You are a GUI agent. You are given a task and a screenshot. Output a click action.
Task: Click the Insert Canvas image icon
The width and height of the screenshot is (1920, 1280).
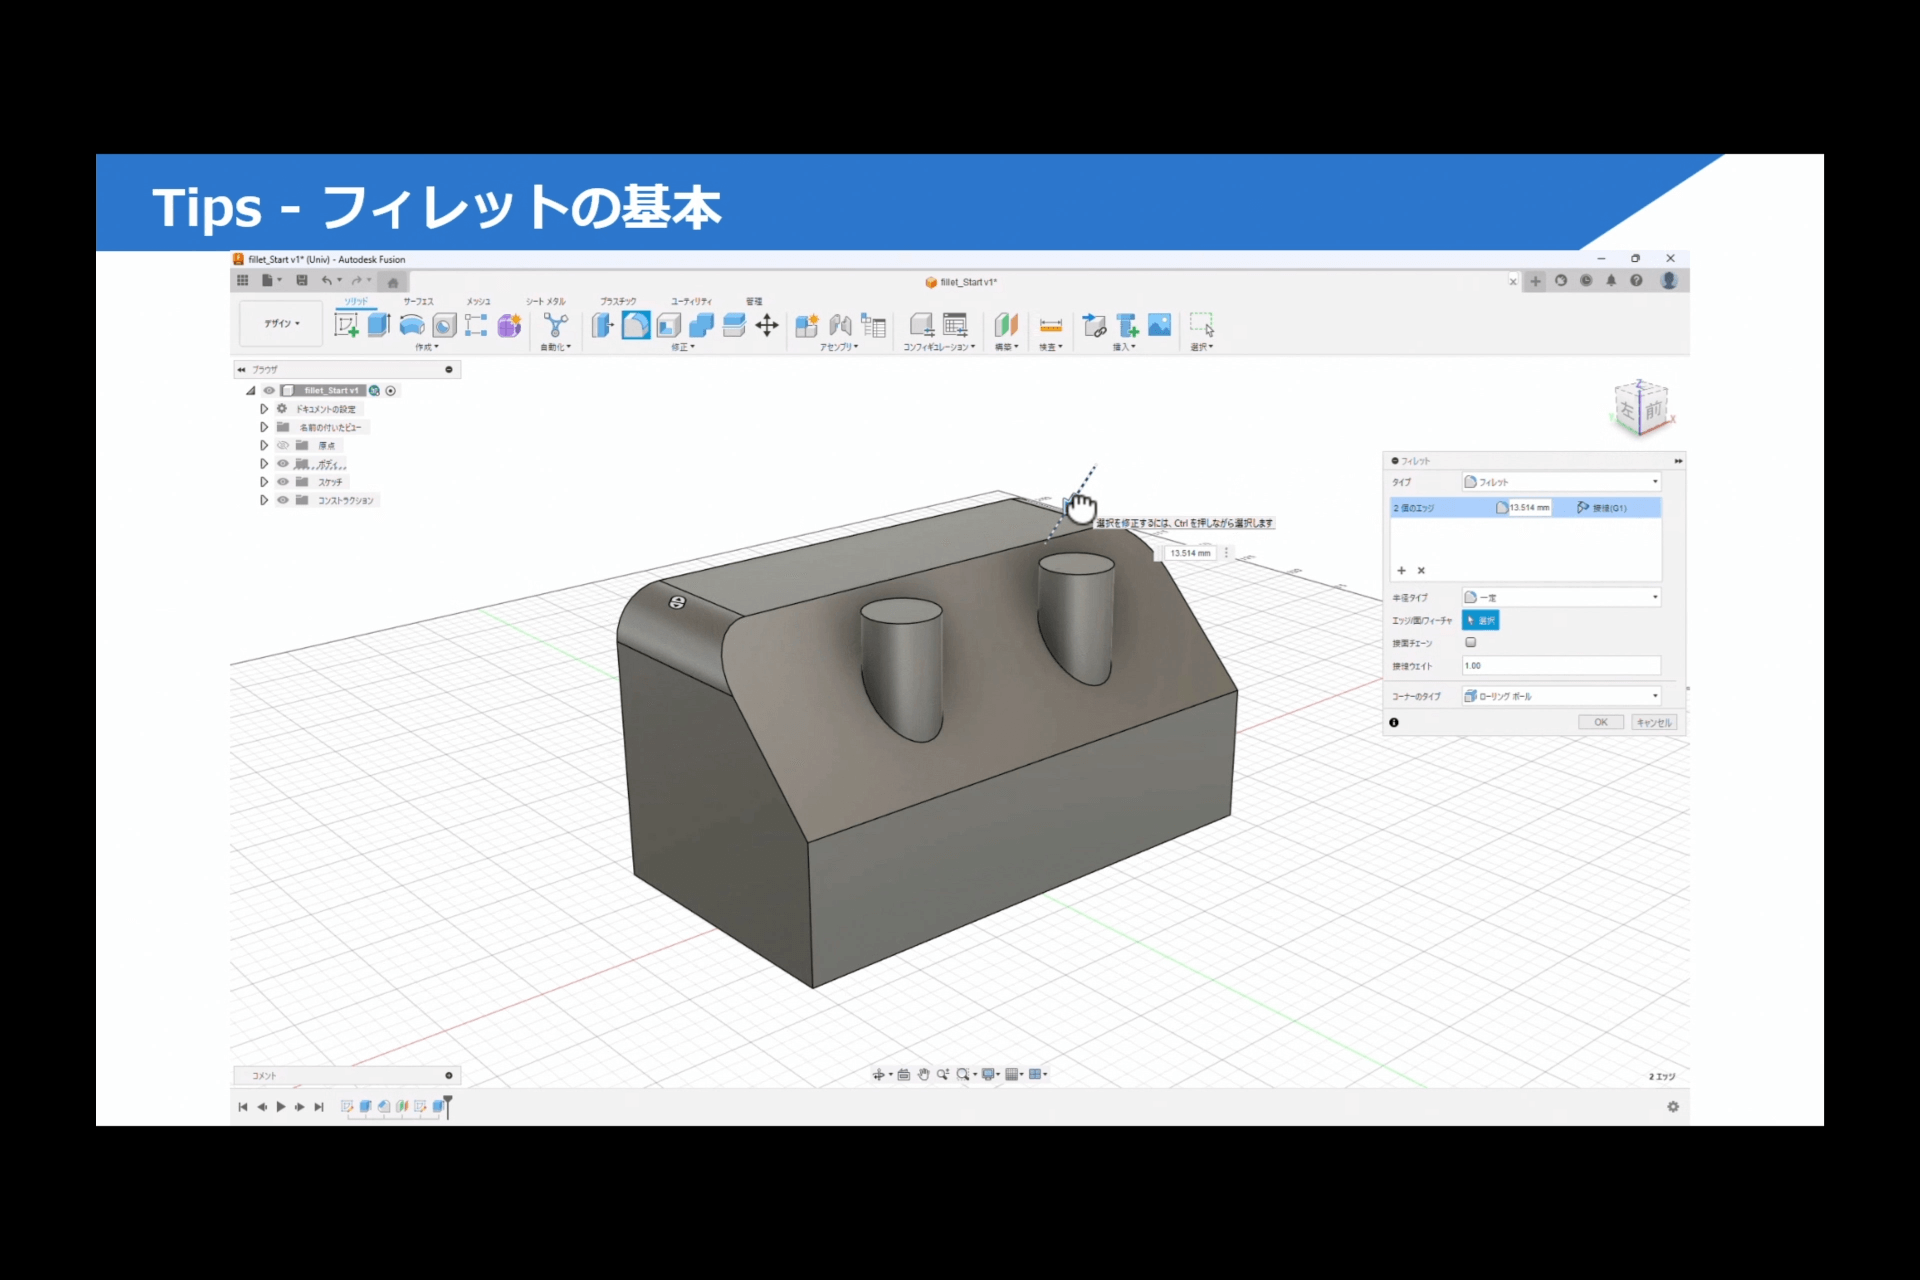point(1160,325)
